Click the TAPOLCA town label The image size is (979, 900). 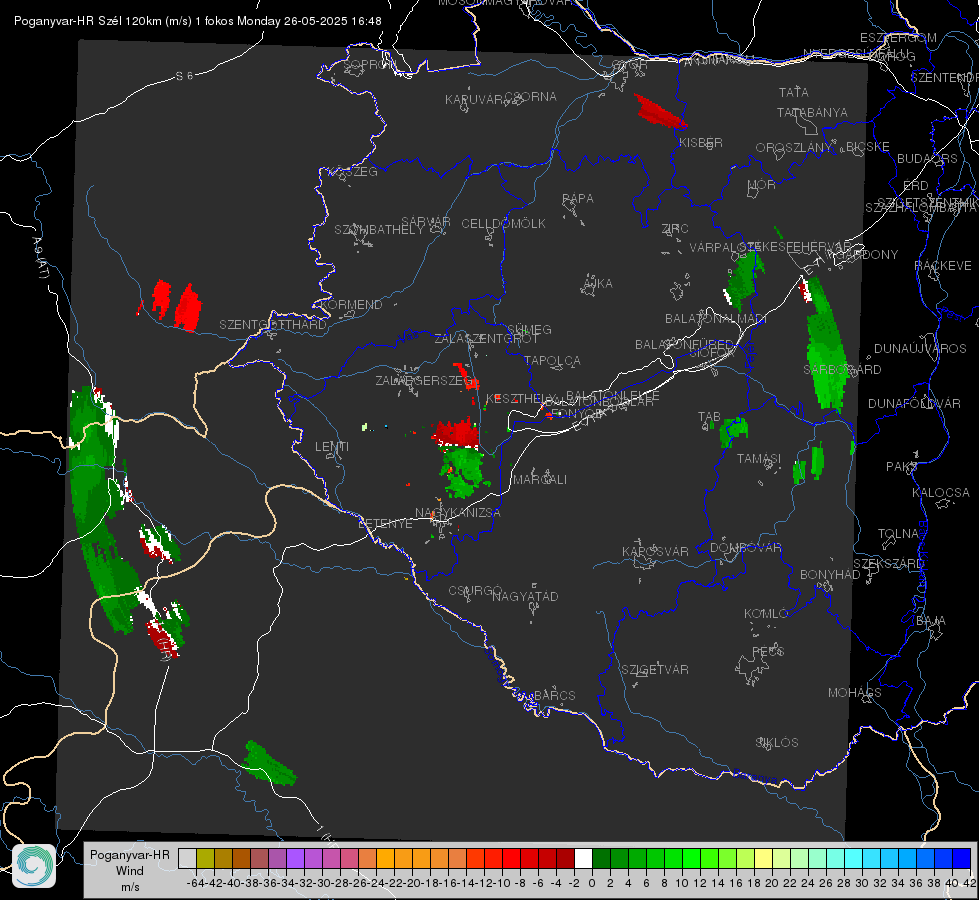click(552, 361)
